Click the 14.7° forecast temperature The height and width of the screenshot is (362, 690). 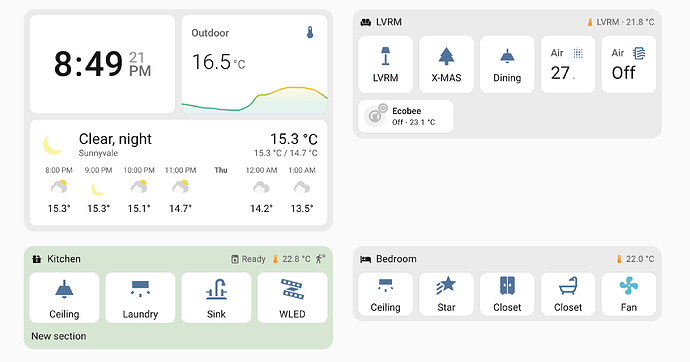(x=180, y=208)
